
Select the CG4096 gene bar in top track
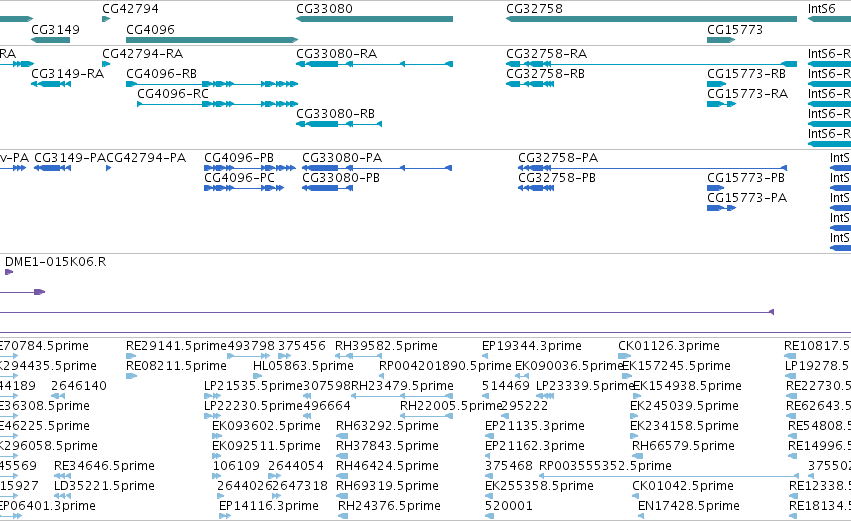(x=212, y=40)
